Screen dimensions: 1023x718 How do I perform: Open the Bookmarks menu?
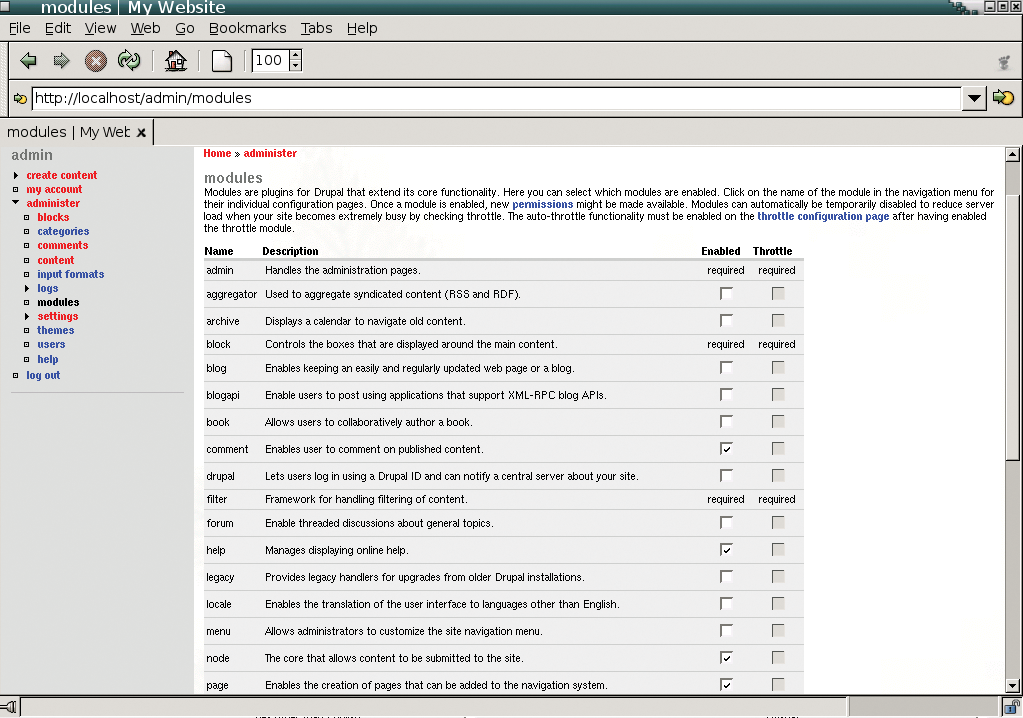[247, 28]
